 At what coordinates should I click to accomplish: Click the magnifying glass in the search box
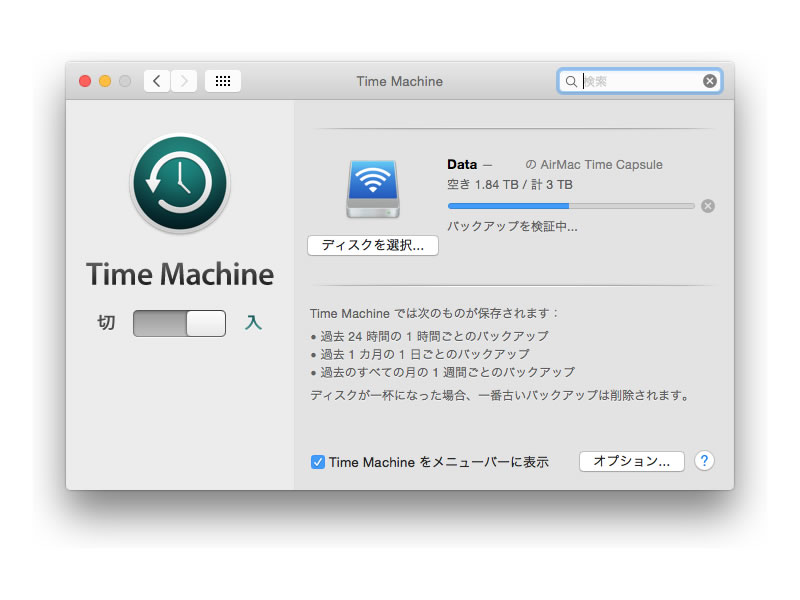coord(571,81)
